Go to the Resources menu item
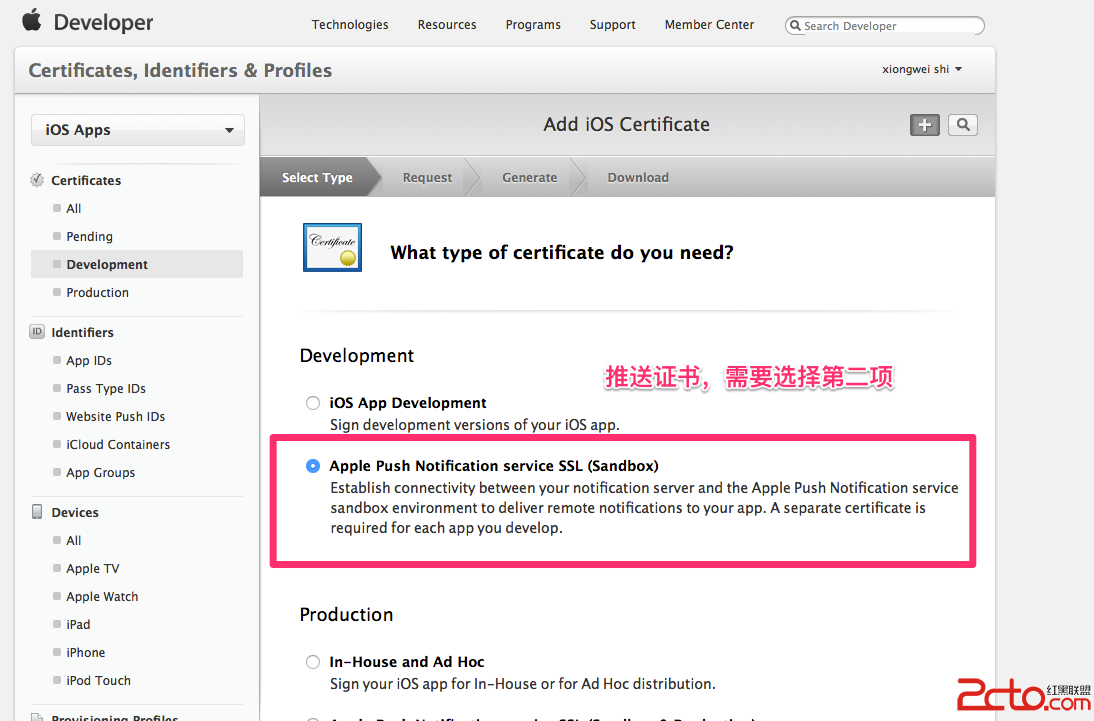 click(x=447, y=25)
